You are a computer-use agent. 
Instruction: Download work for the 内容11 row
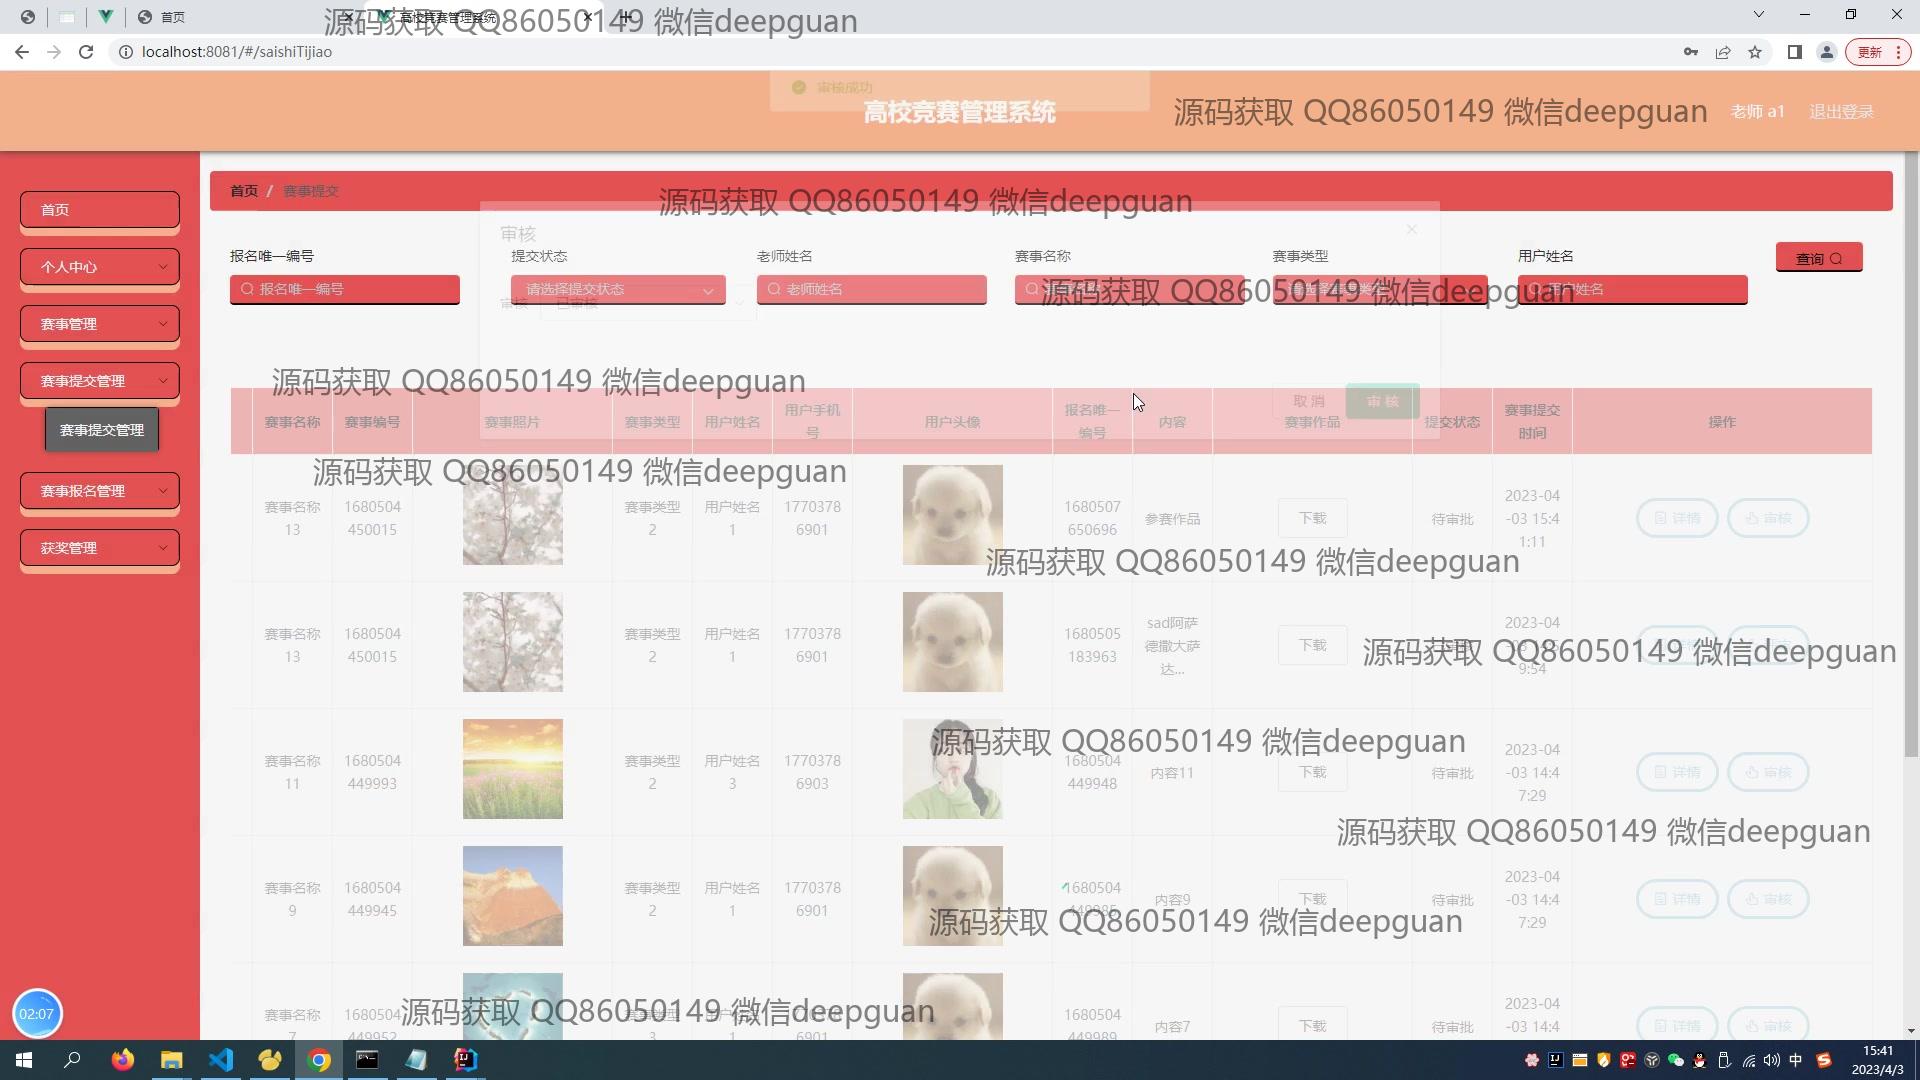(1313, 772)
